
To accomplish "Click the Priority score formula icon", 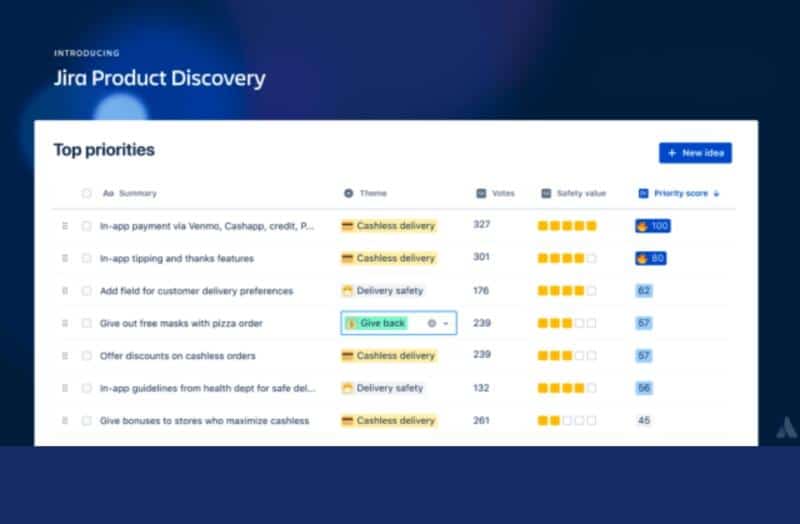I will (643, 193).
